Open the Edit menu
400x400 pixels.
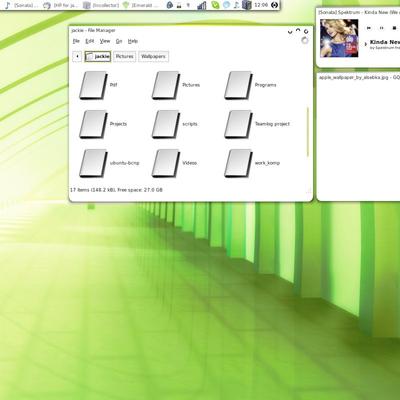click(x=90, y=41)
